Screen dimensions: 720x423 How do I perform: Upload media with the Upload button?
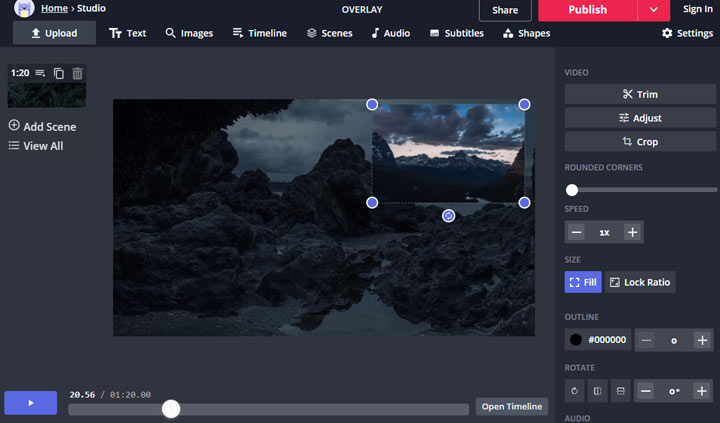(54, 33)
